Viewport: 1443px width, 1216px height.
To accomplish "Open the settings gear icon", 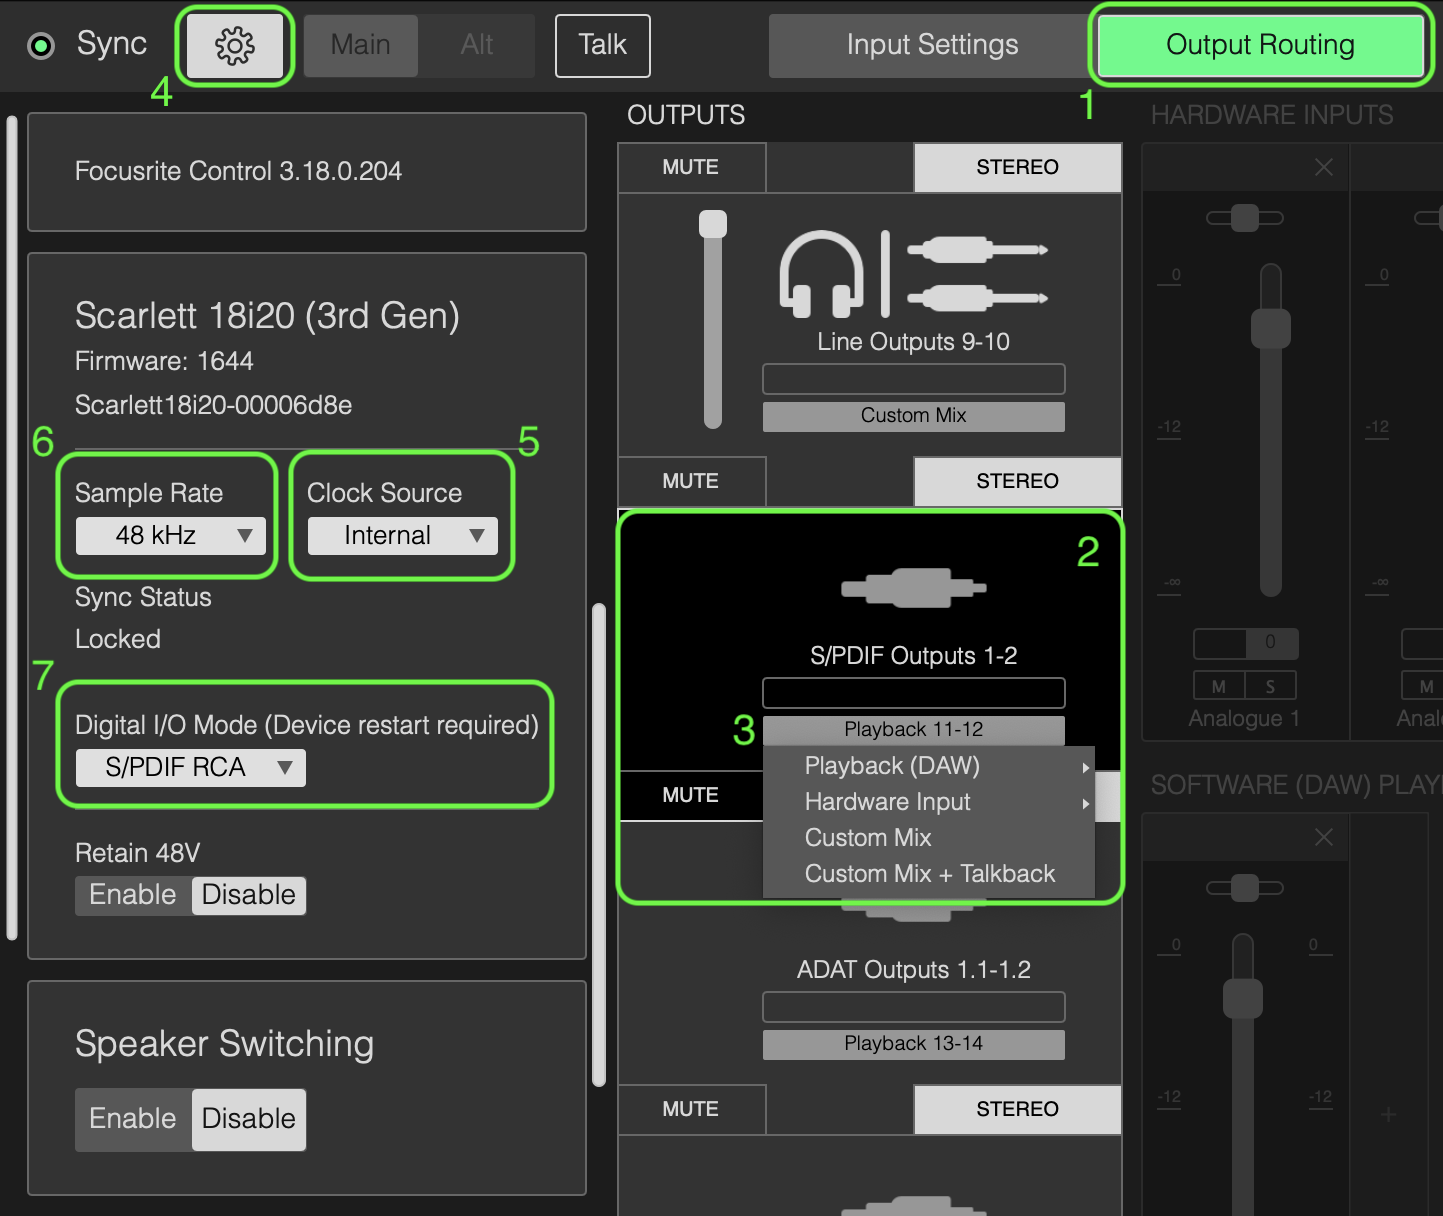I will coord(234,44).
